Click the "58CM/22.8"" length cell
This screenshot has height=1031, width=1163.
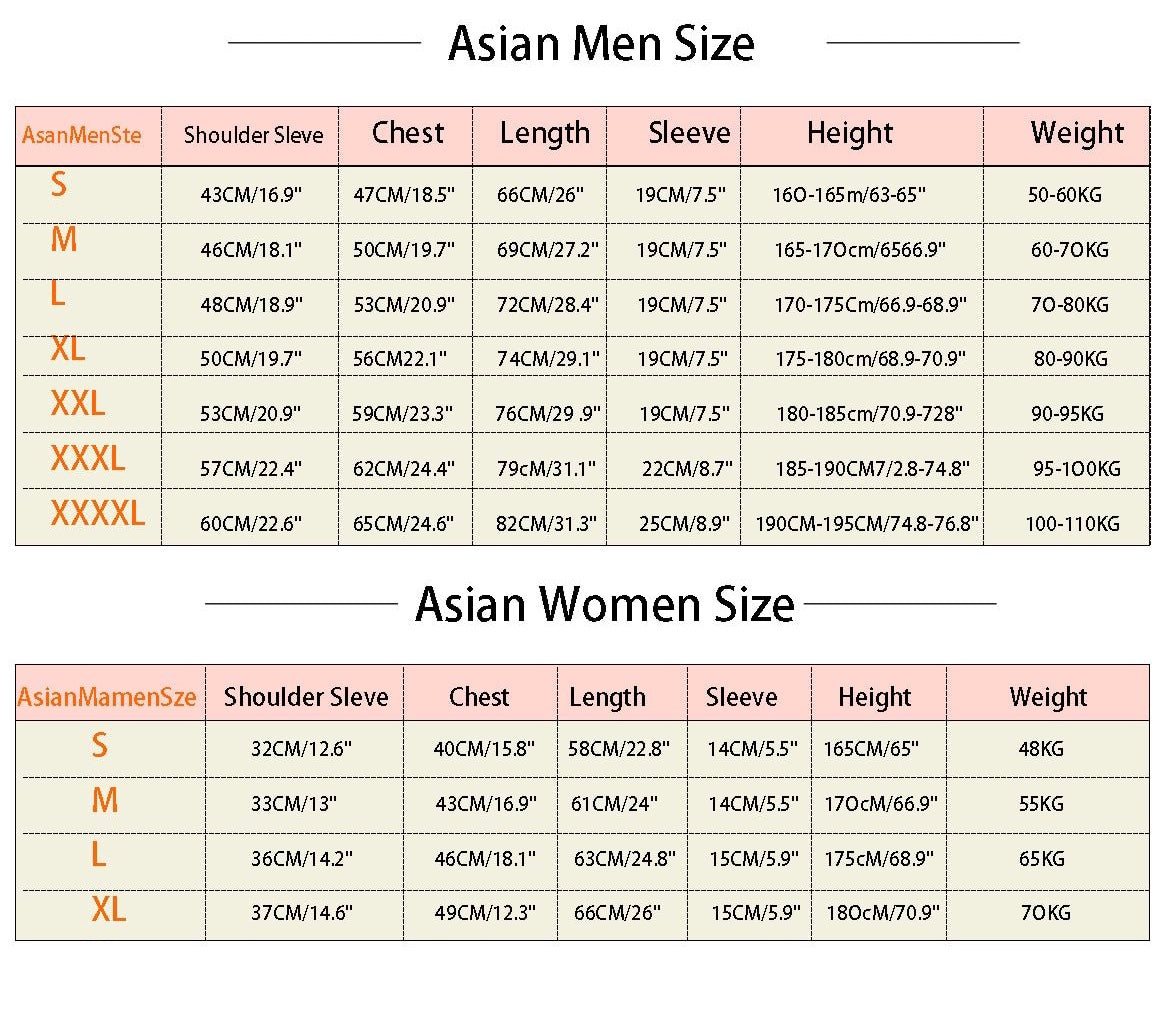[x=619, y=748]
